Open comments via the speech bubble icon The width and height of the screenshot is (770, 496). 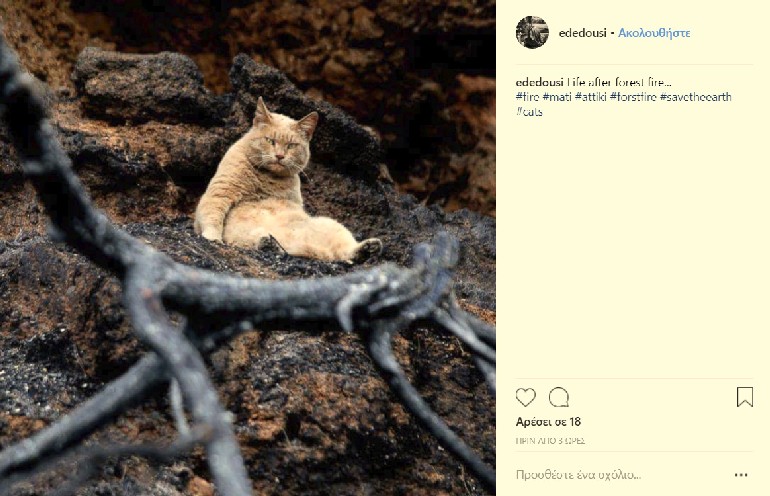pyautogui.click(x=559, y=397)
